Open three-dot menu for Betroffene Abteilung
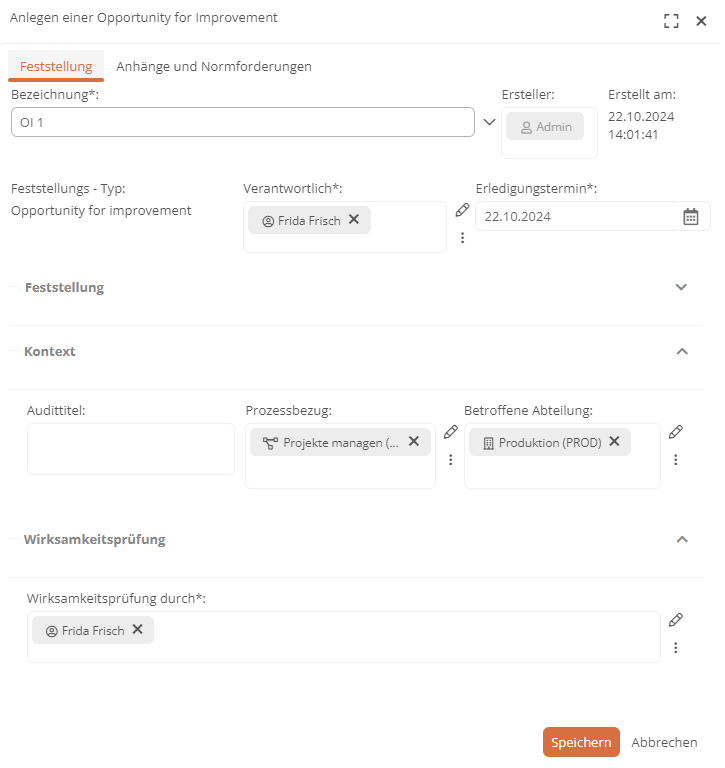Image resolution: width=725 pixels, height=768 pixels. (676, 459)
